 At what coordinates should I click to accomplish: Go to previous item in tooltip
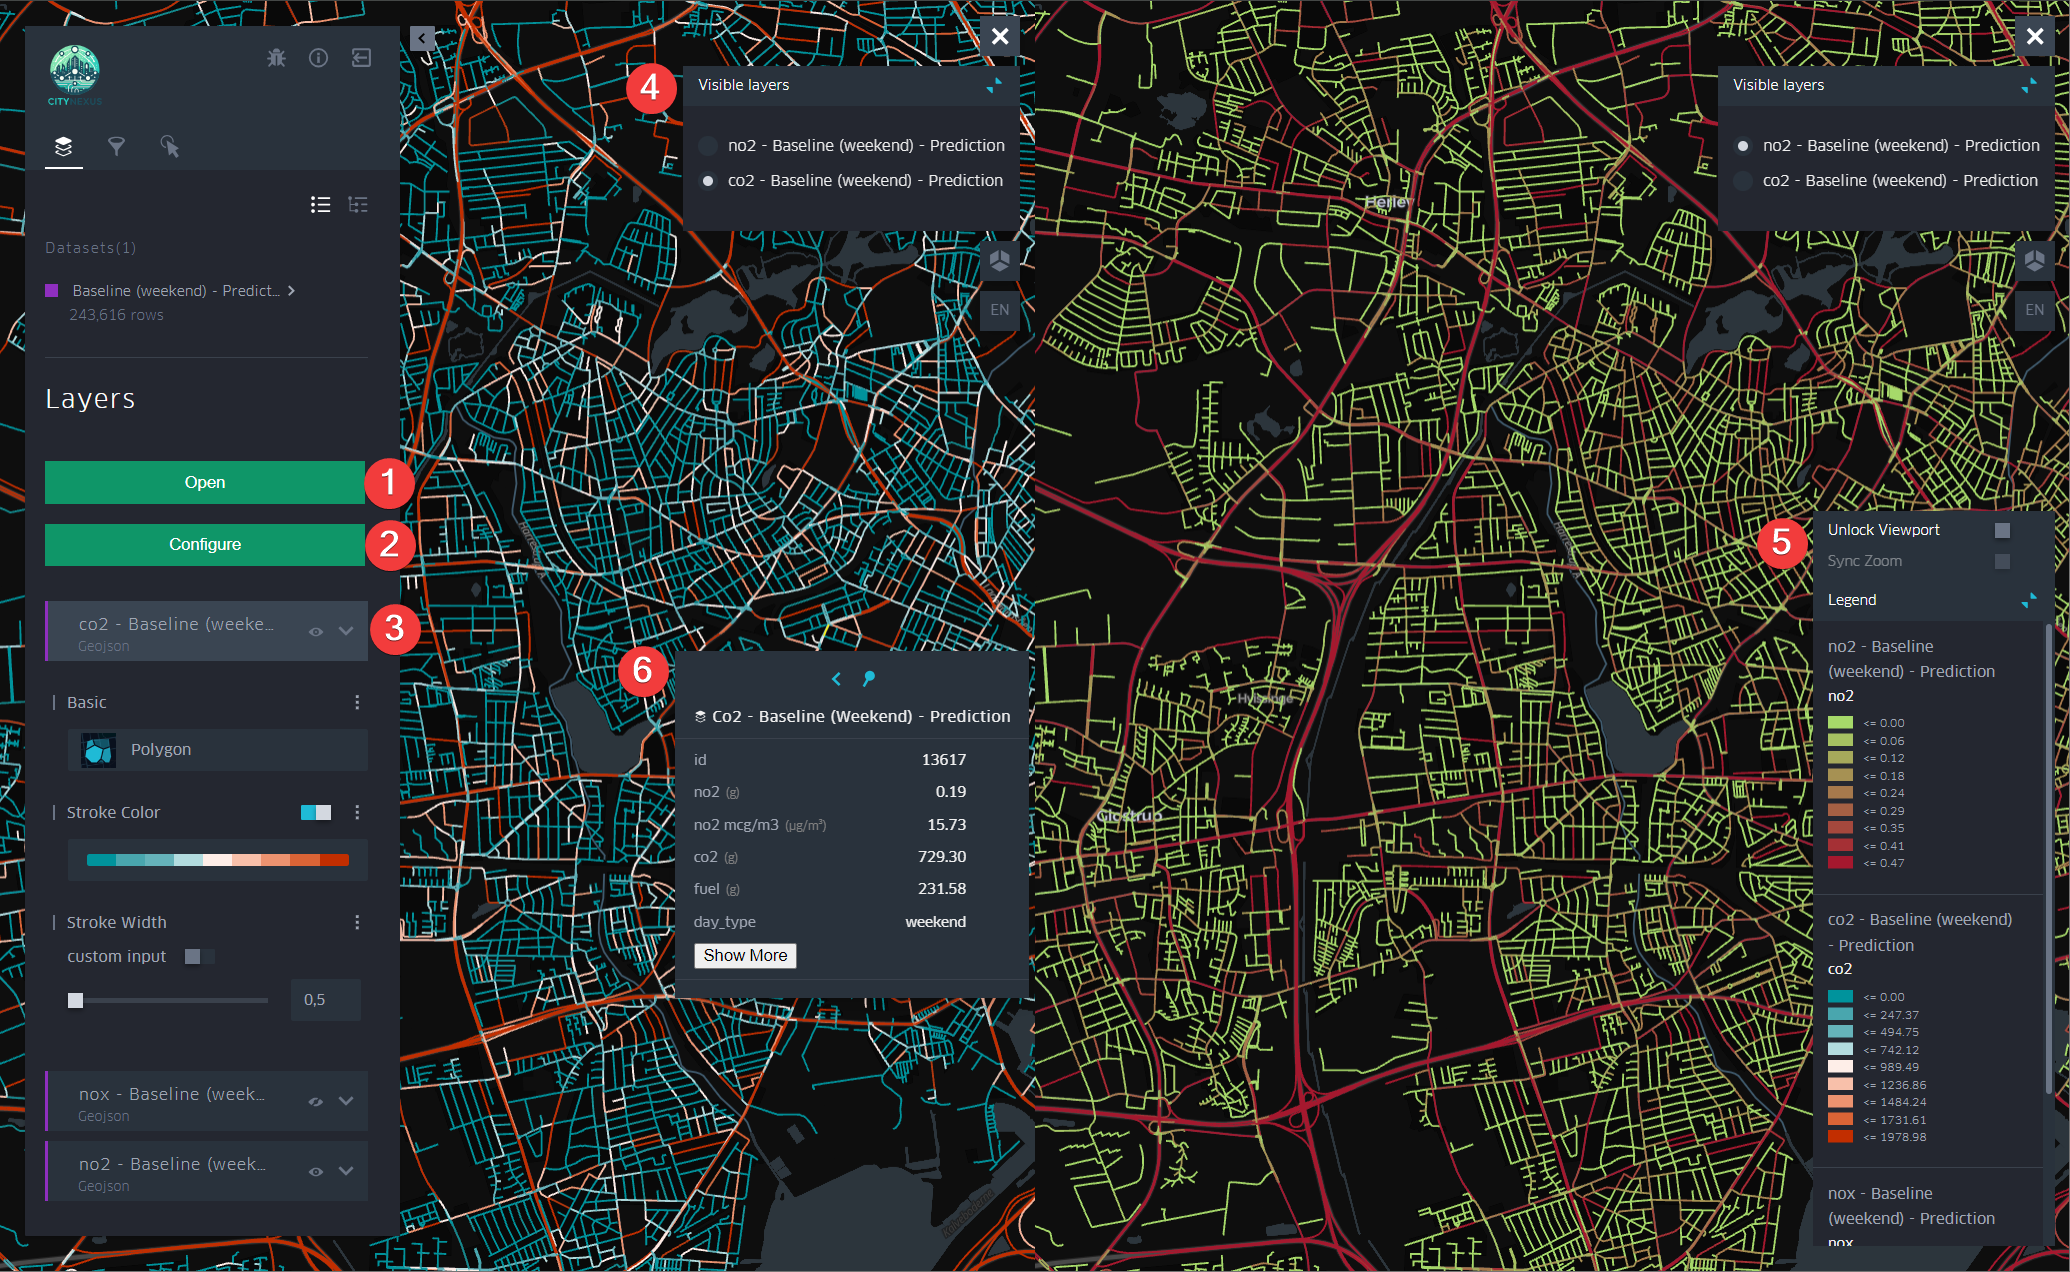coord(836,679)
